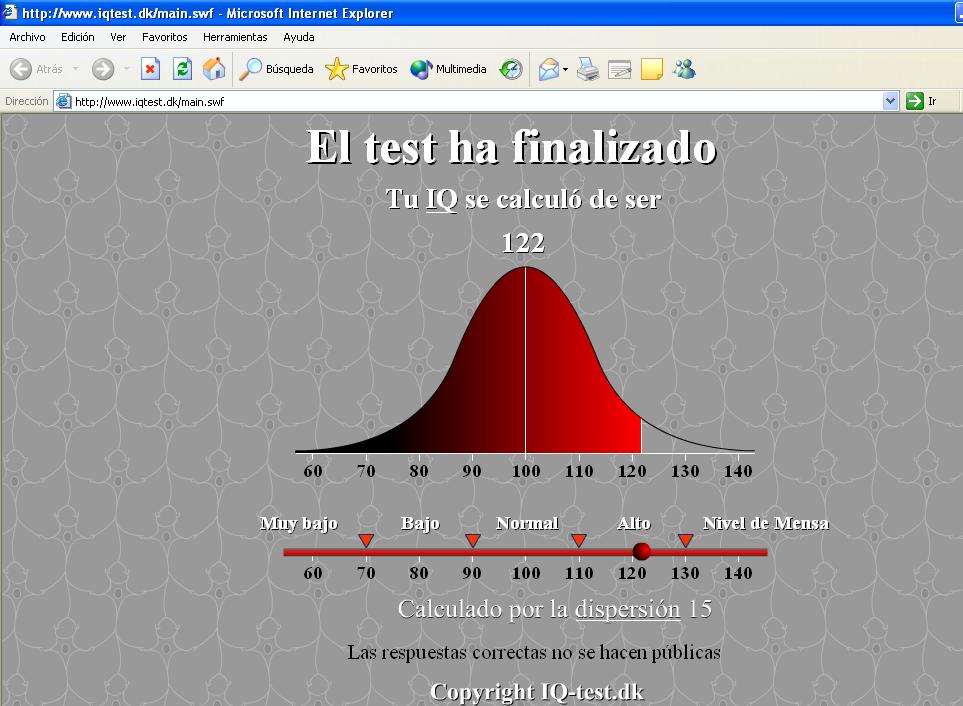
Task: Open History clock icon
Action: [510, 69]
